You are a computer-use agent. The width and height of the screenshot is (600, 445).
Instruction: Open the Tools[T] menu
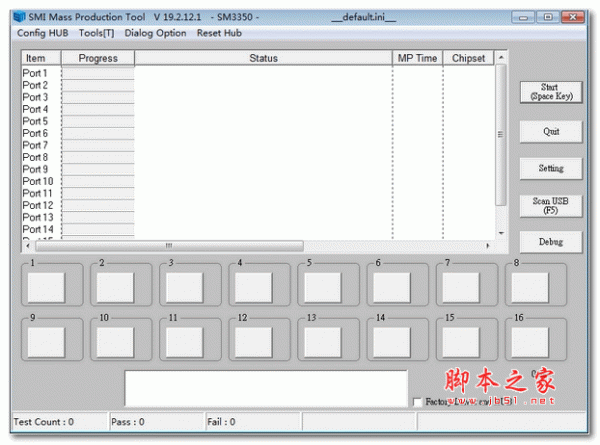[x=96, y=33]
